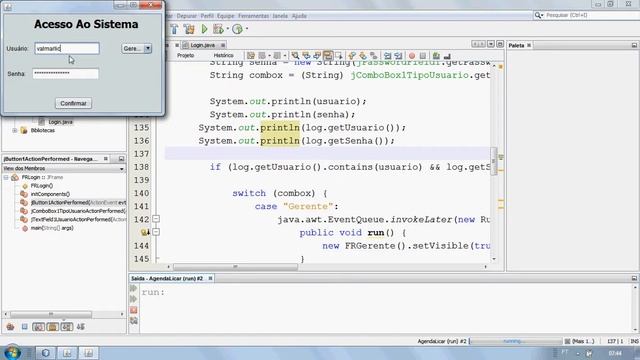Open the Ferramentas menu
The width and height of the screenshot is (640, 360).
click(253, 16)
